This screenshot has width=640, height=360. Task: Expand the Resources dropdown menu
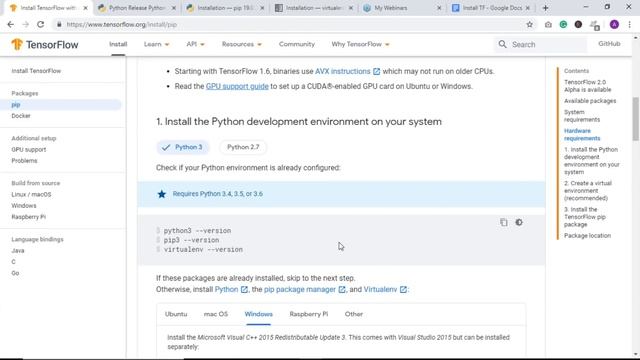(242, 44)
